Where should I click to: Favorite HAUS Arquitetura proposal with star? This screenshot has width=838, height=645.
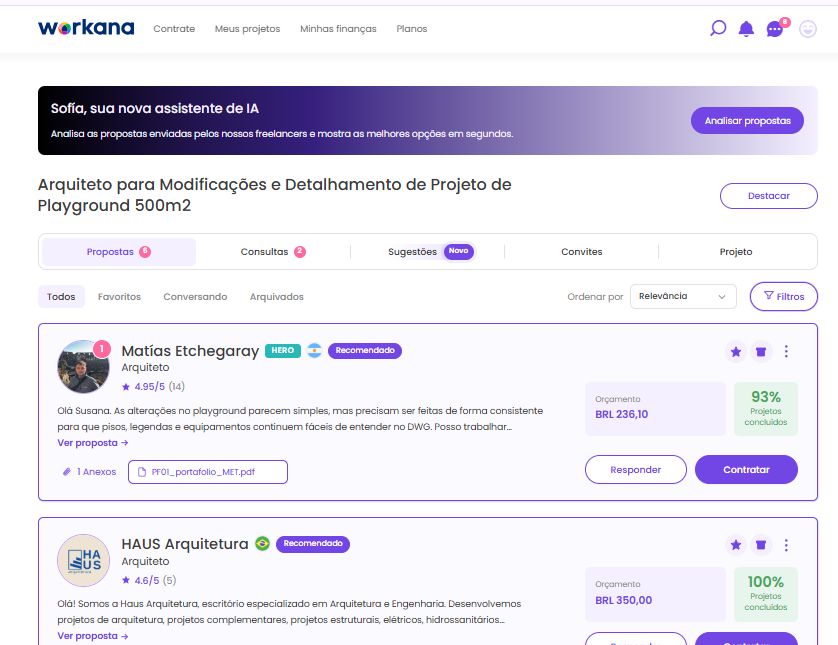(x=736, y=545)
